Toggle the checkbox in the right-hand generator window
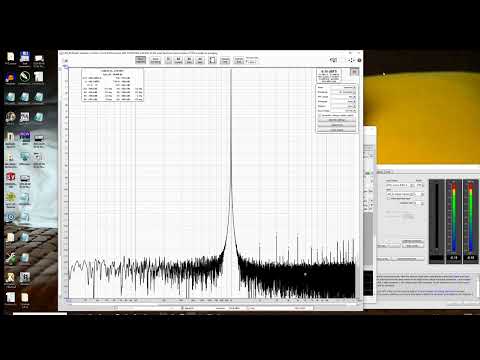Screen dimensions: 480x360 tap(388, 198)
